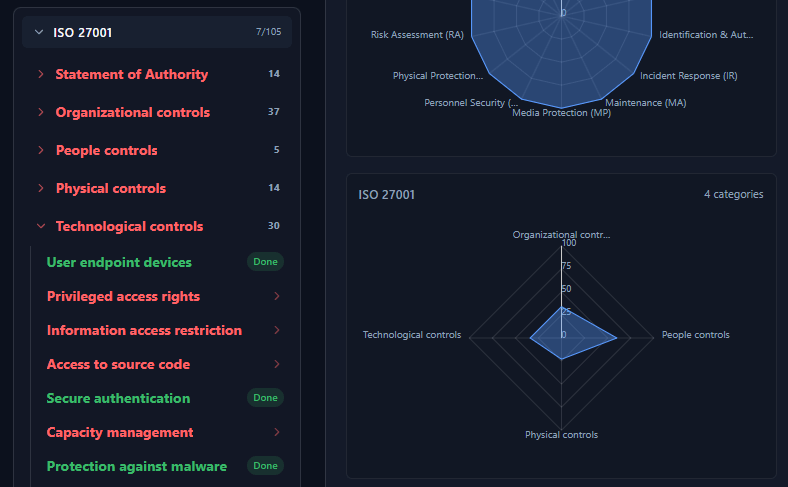Click Technological controls radar axis label
Viewport: 788px width, 487px height.
click(412, 335)
